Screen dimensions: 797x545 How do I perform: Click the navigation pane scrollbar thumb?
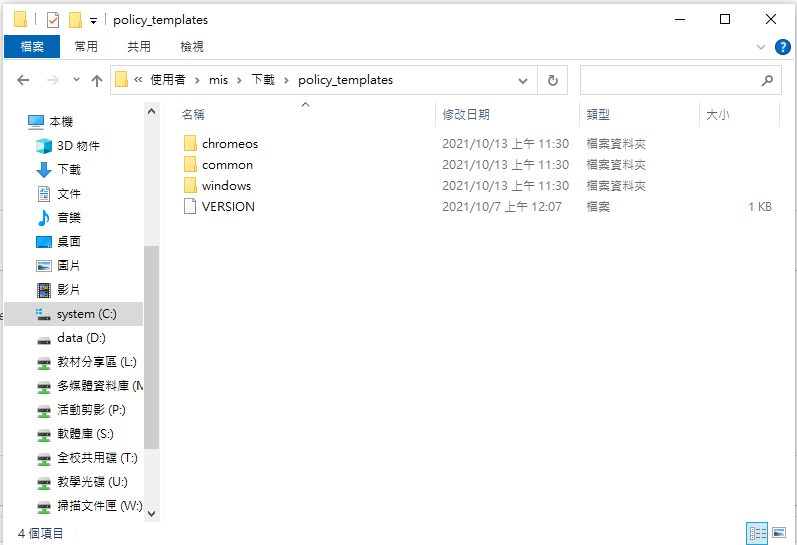pos(151,347)
